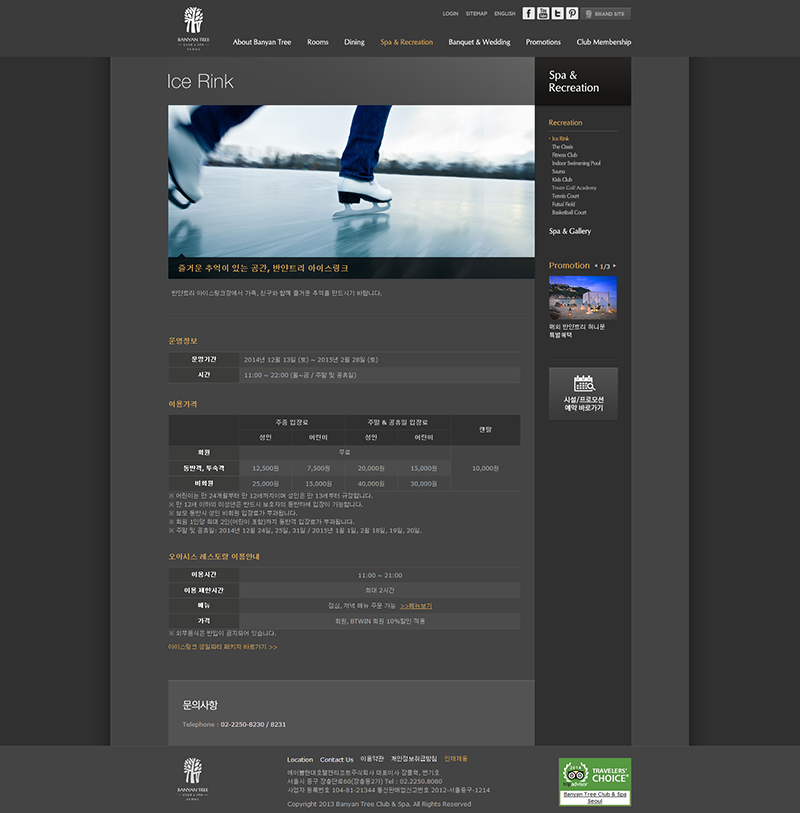Click the LOGIN link
Screen dimensions: 800x813
[451, 13]
